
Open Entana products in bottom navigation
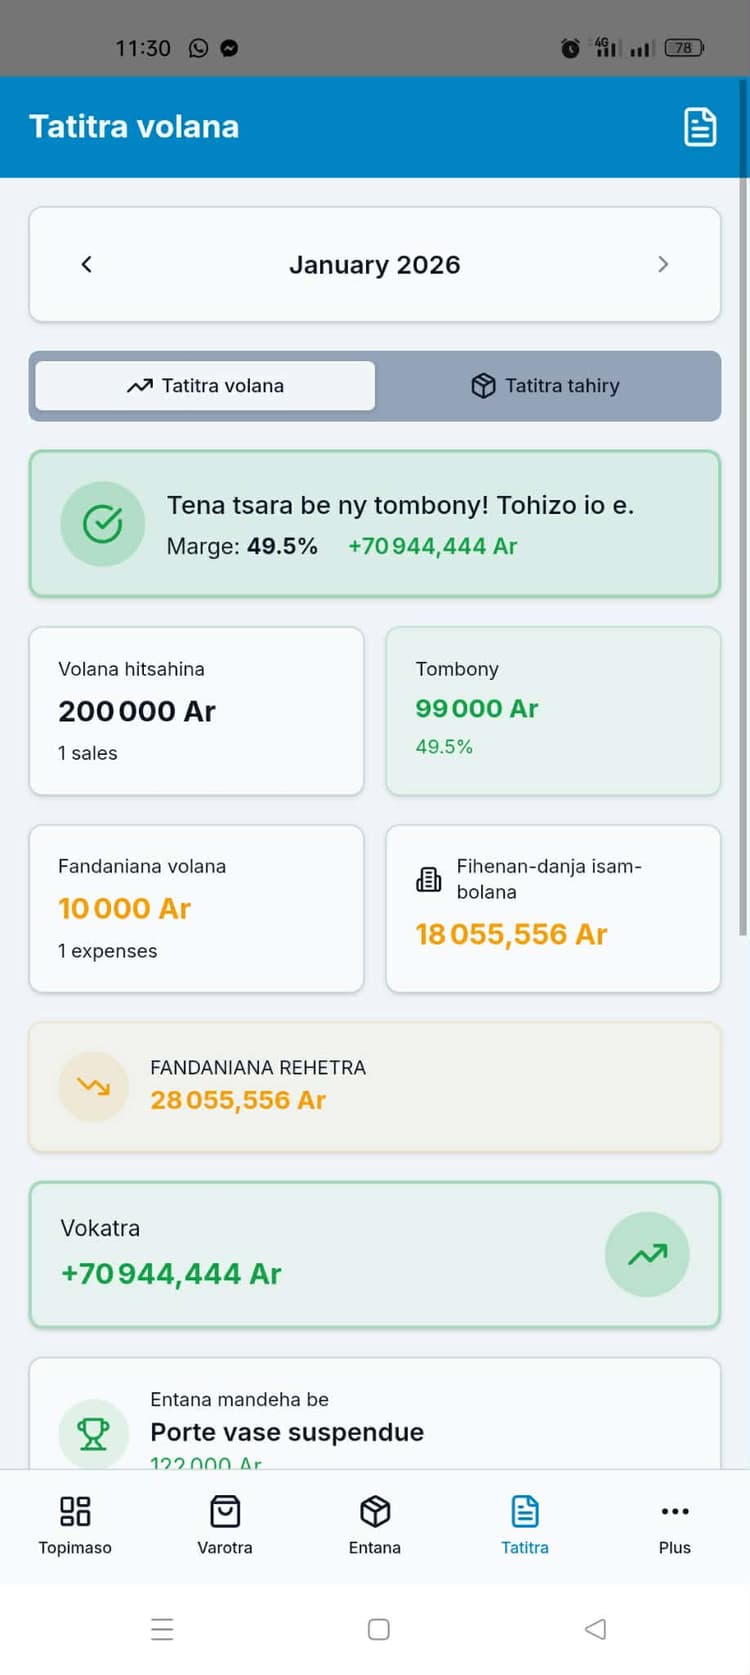click(x=375, y=1525)
